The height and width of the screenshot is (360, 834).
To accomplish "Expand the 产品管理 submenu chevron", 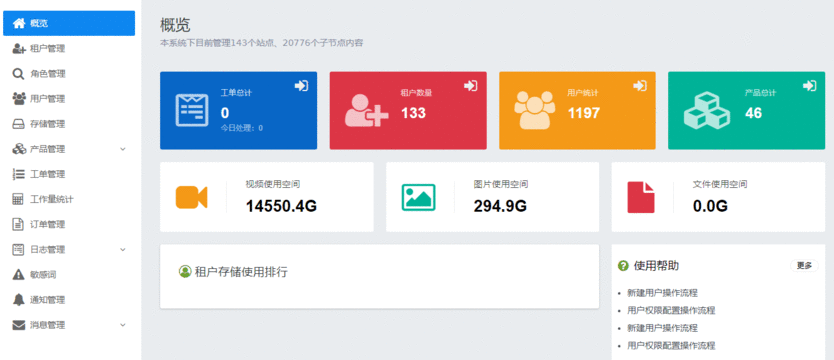I will tap(123, 149).
